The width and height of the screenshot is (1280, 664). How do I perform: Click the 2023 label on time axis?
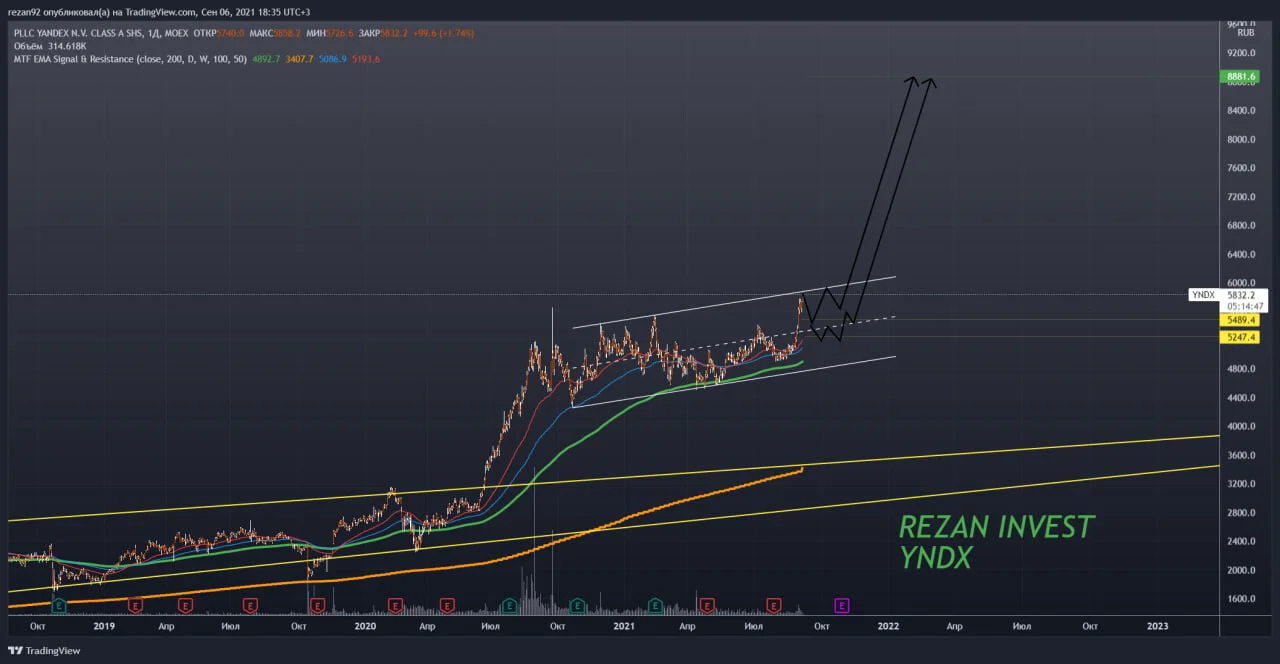coord(1157,626)
